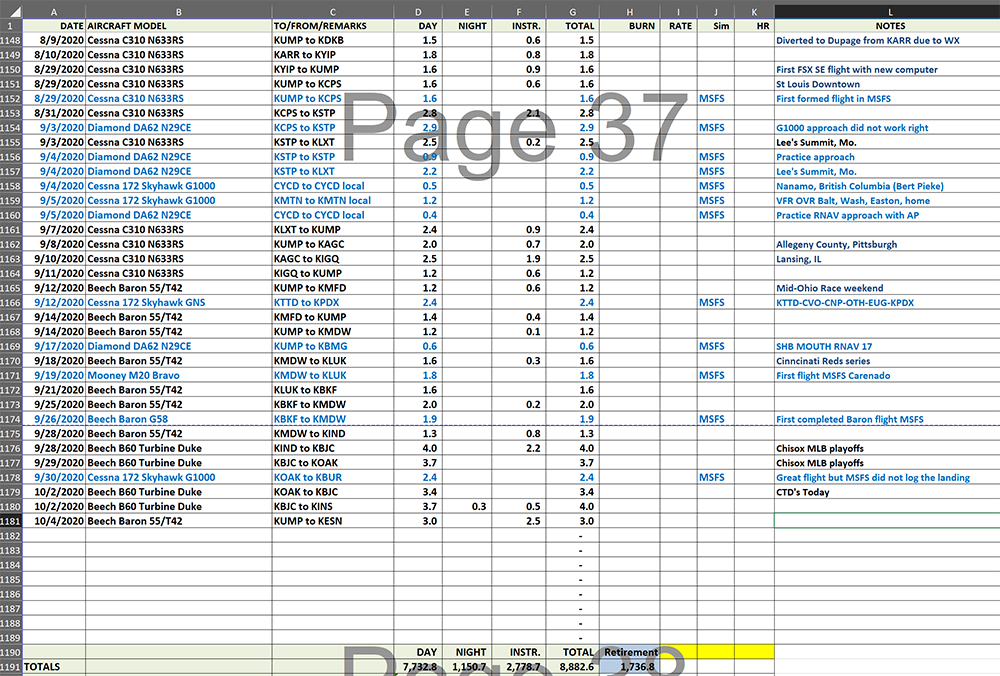Click the selected empty notes cell in row 1181
Screen dimensions: 1000x676
[887, 521]
